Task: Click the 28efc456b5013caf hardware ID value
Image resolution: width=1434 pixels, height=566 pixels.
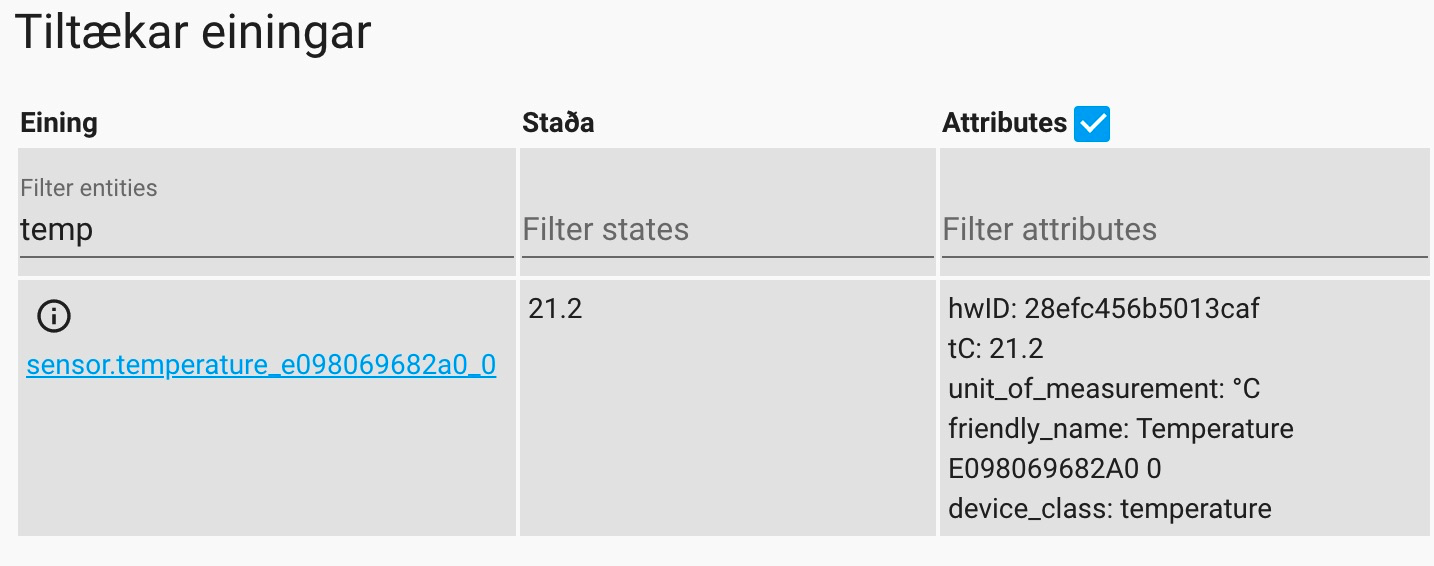Action: pos(1142,309)
